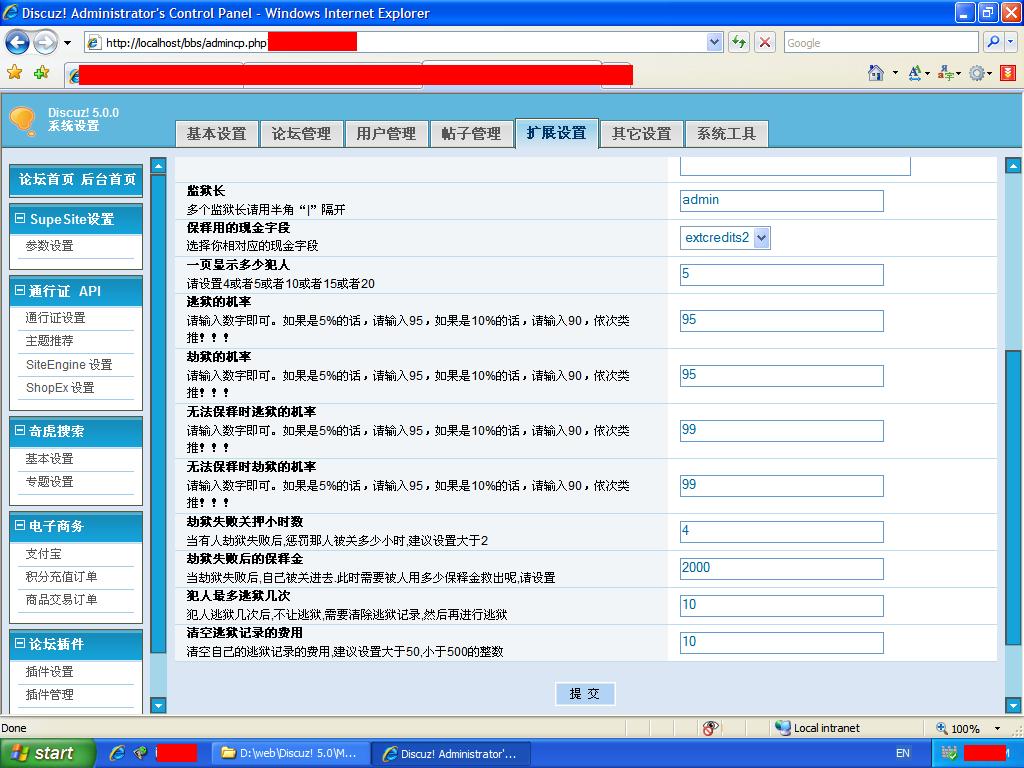The height and width of the screenshot is (768, 1024).
Task: Click the 提交 submit button
Action: coord(584,694)
